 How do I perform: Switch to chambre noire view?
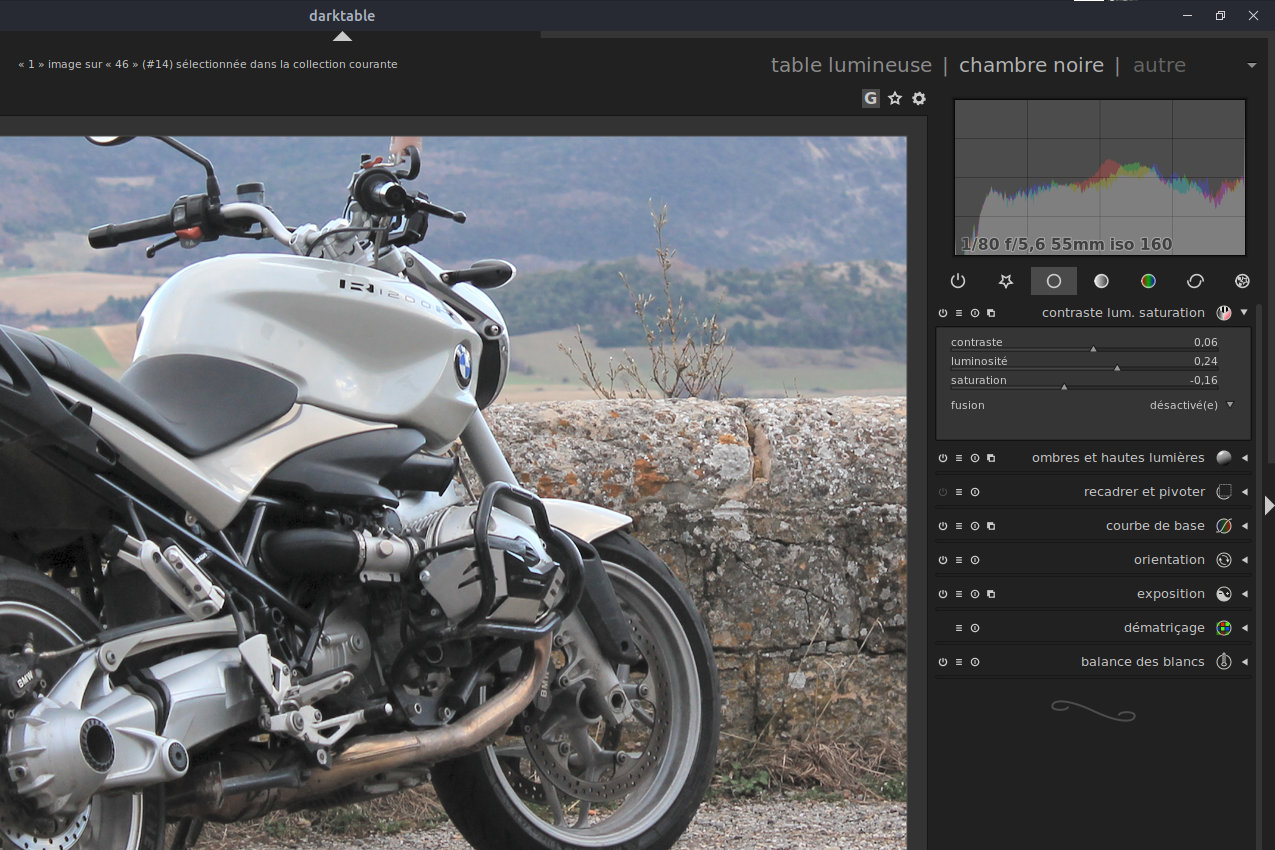pyautogui.click(x=1031, y=65)
